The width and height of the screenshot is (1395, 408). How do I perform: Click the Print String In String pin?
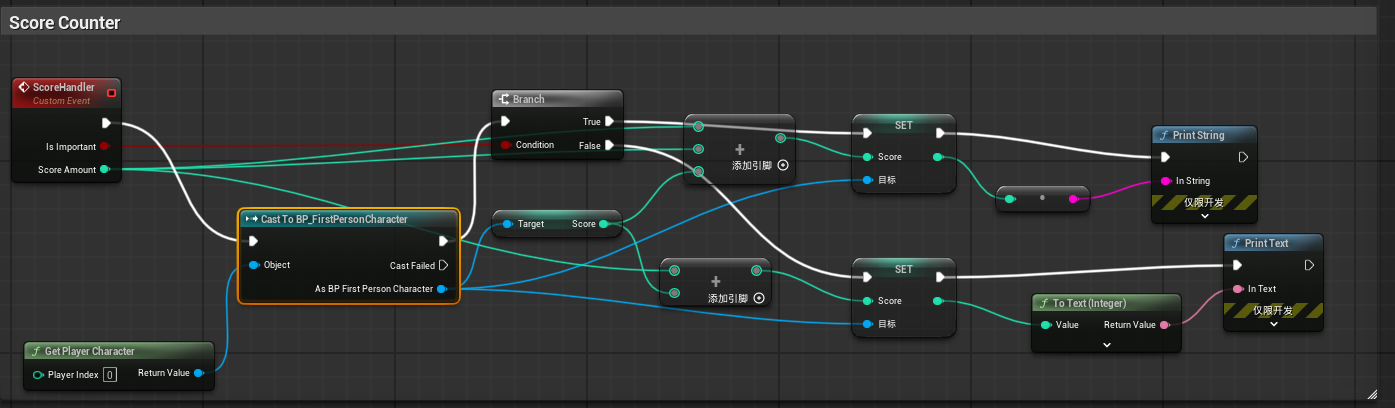pos(1165,181)
